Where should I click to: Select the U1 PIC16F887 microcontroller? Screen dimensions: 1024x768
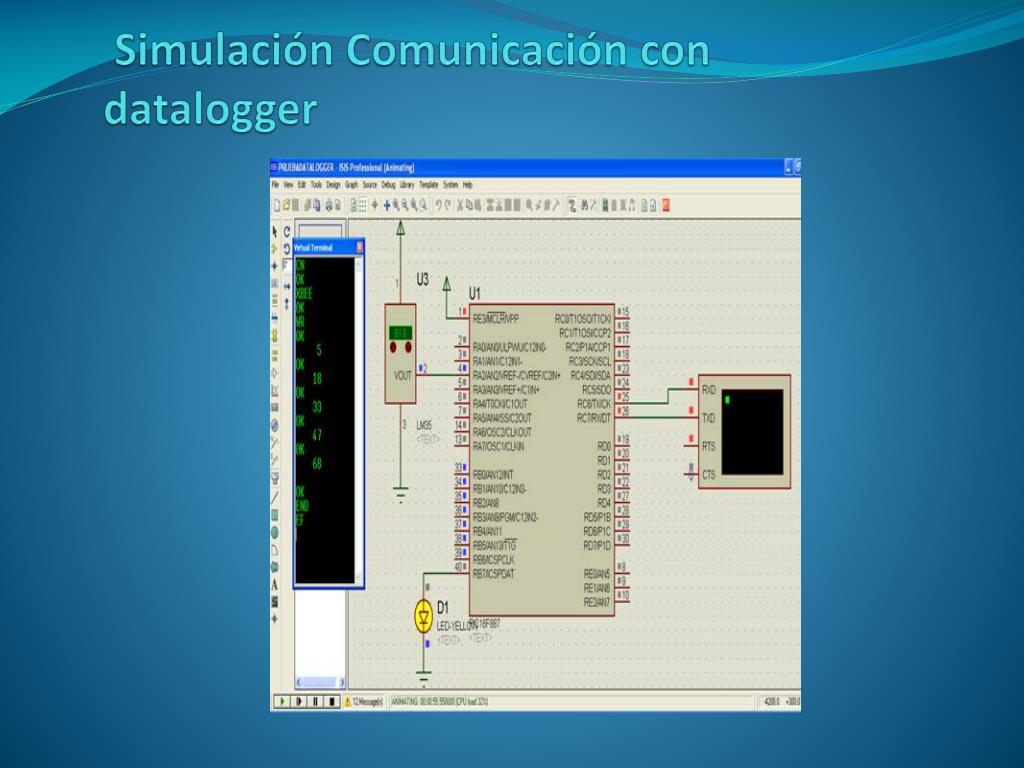coord(541,460)
